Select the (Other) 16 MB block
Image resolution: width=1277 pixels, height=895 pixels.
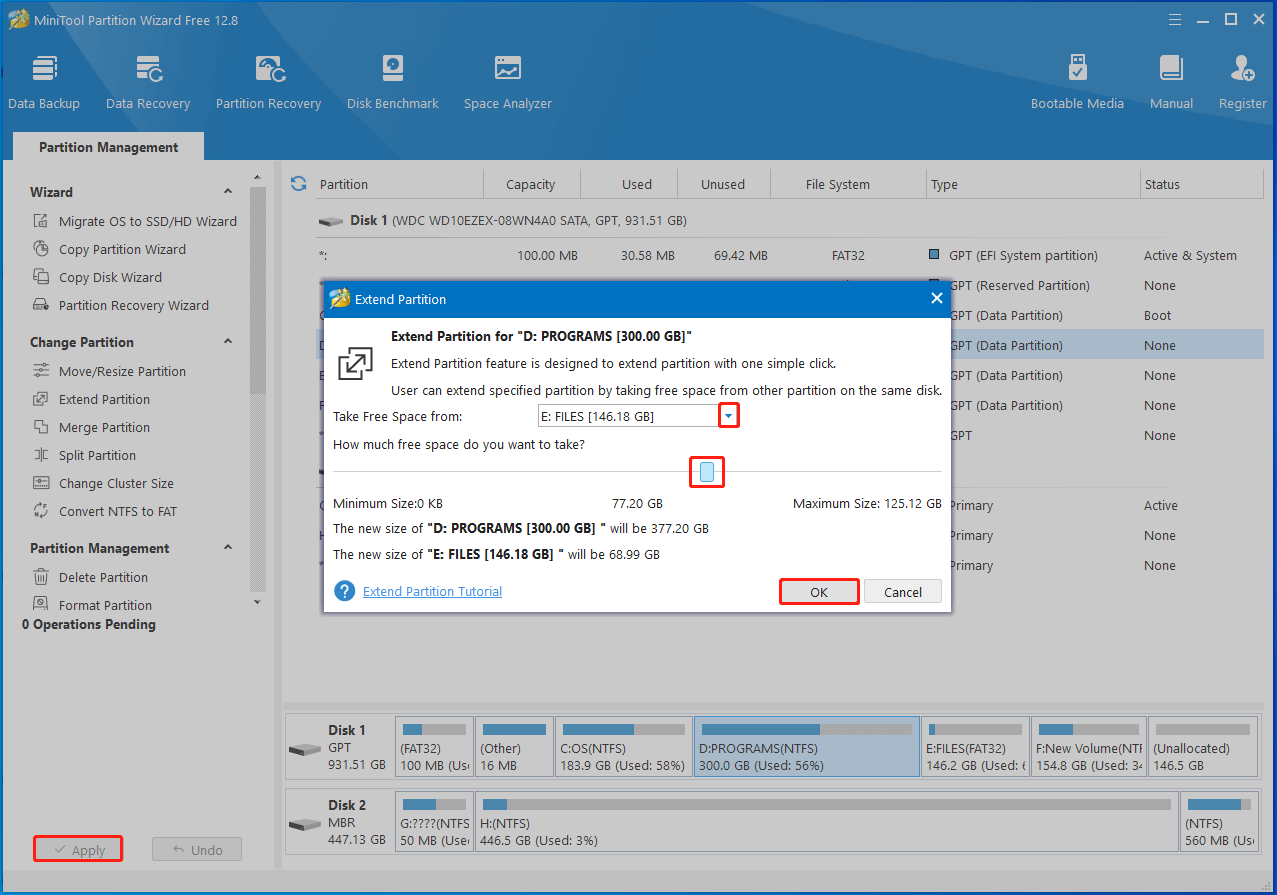(514, 747)
